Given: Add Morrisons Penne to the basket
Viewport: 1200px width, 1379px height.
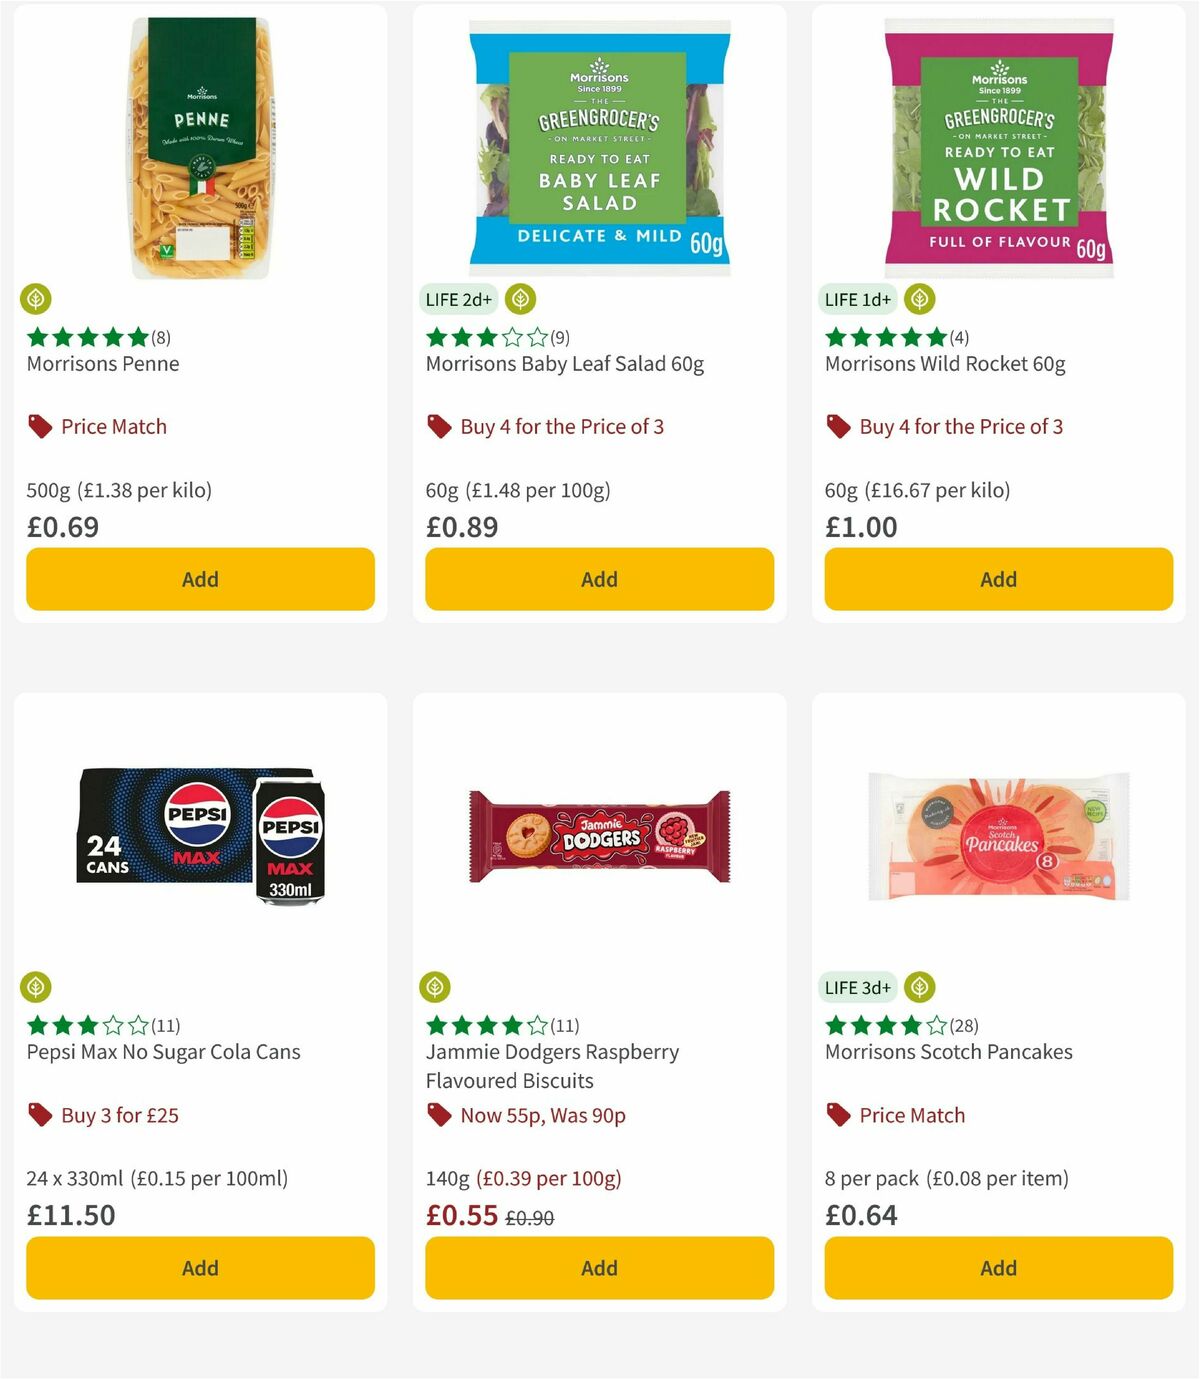Looking at the screenshot, I should pos(199,579).
